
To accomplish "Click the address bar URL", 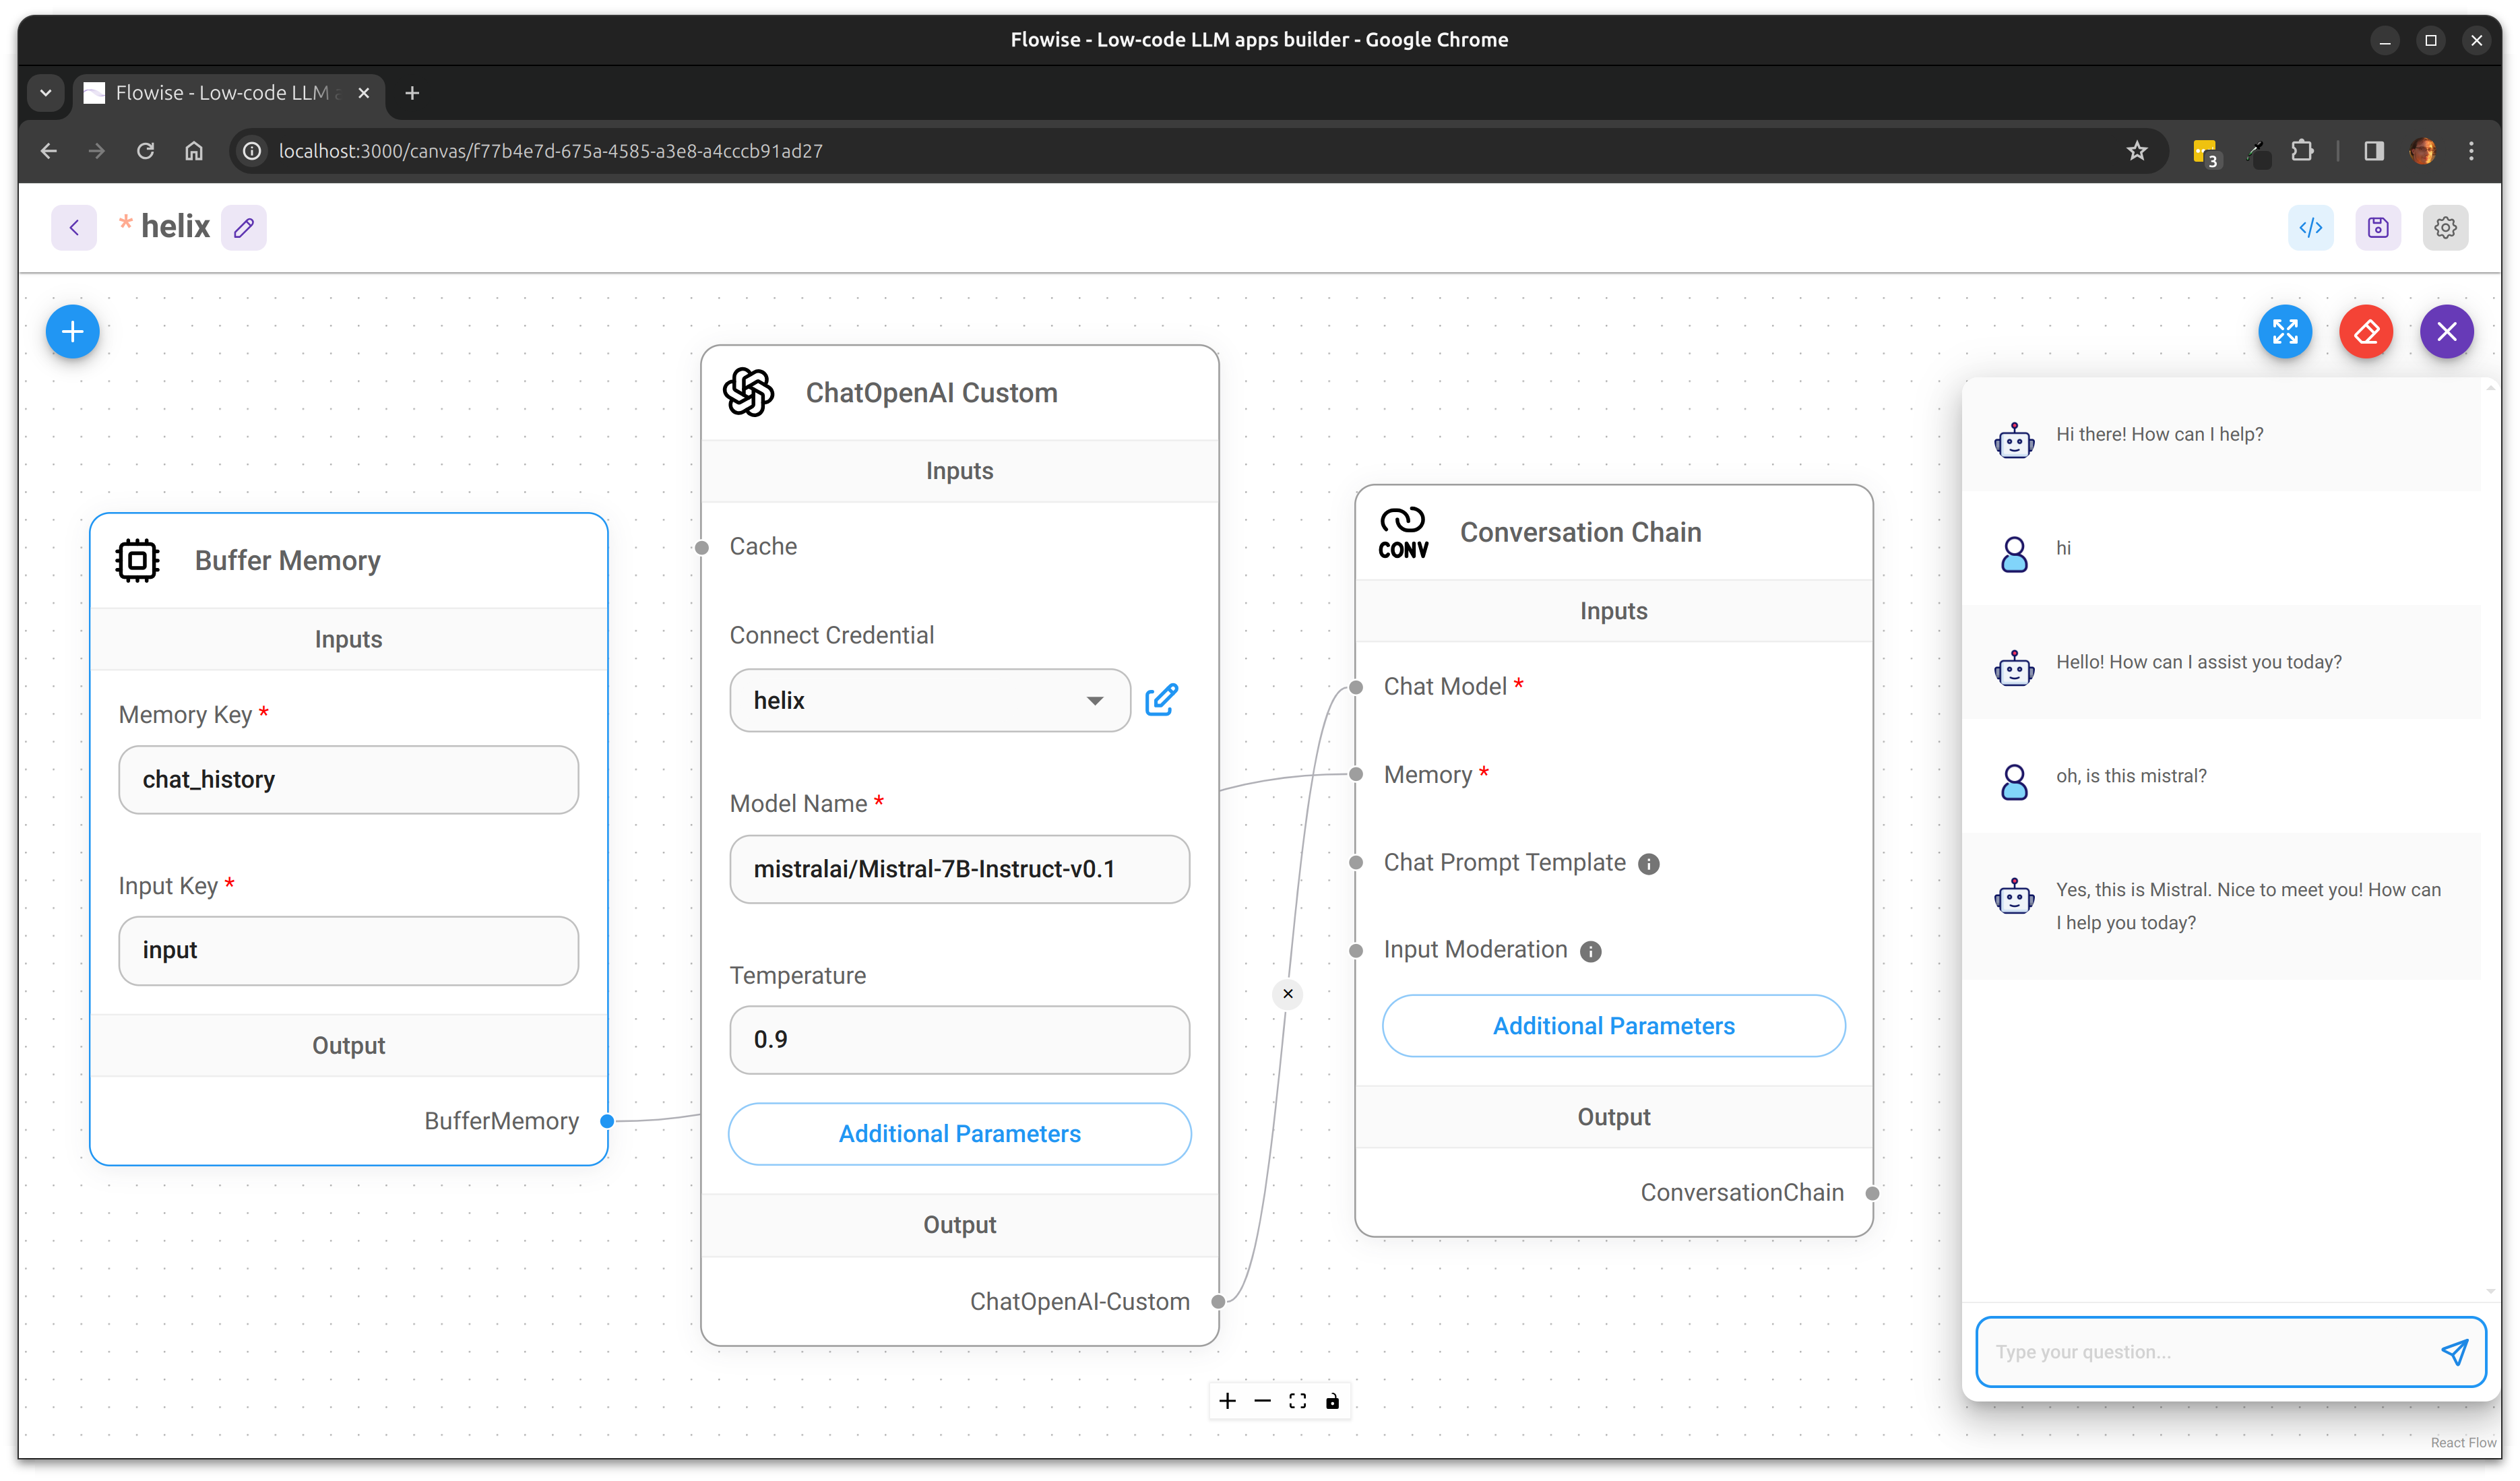I will [550, 151].
